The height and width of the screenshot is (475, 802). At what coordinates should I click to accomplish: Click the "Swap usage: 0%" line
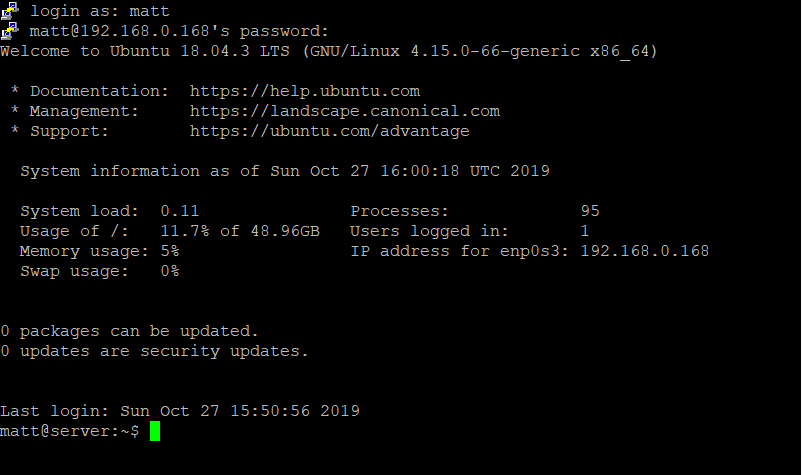[x=99, y=271]
